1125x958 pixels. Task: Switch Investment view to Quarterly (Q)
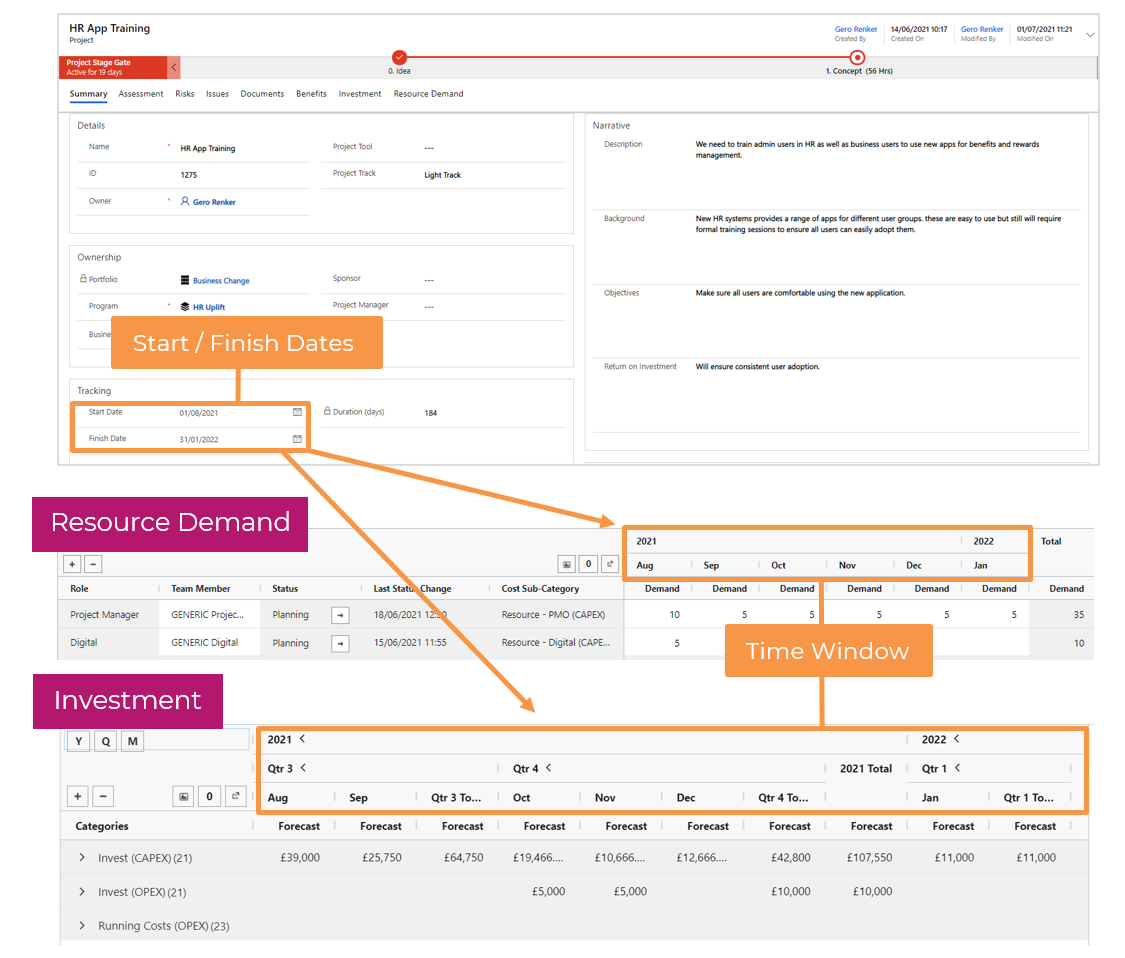[105, 741]
